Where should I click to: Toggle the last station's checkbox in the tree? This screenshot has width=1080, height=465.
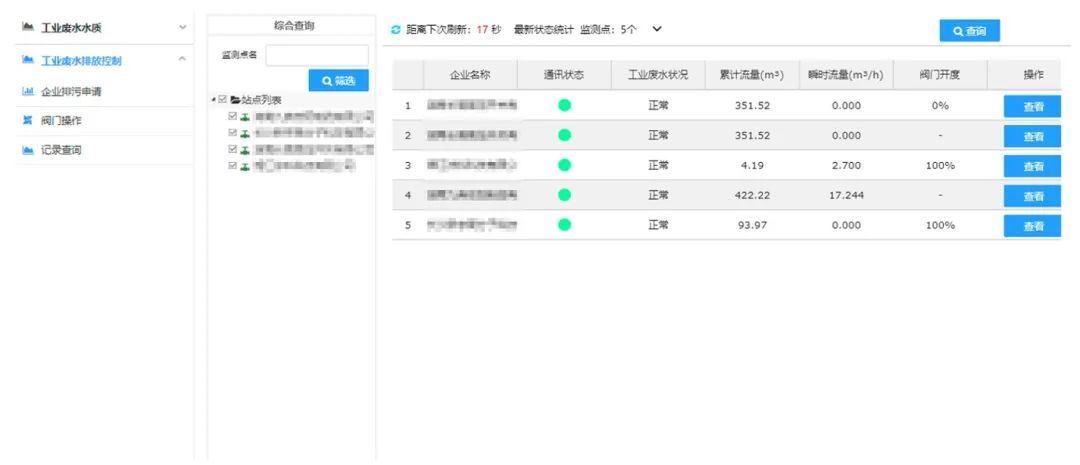pyautogui.click(x=233, y=165)
